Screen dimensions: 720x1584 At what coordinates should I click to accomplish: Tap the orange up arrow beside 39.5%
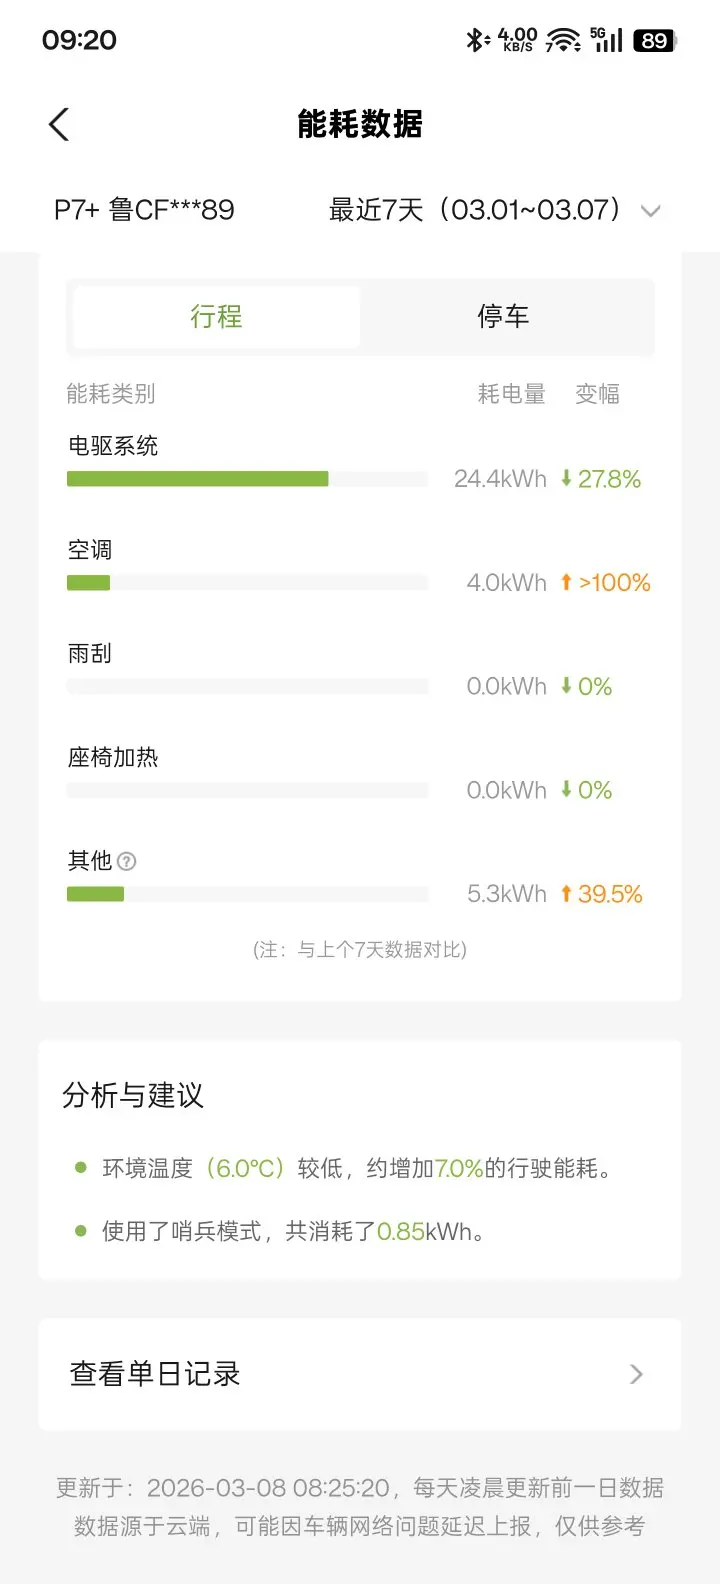click(566, 894)
